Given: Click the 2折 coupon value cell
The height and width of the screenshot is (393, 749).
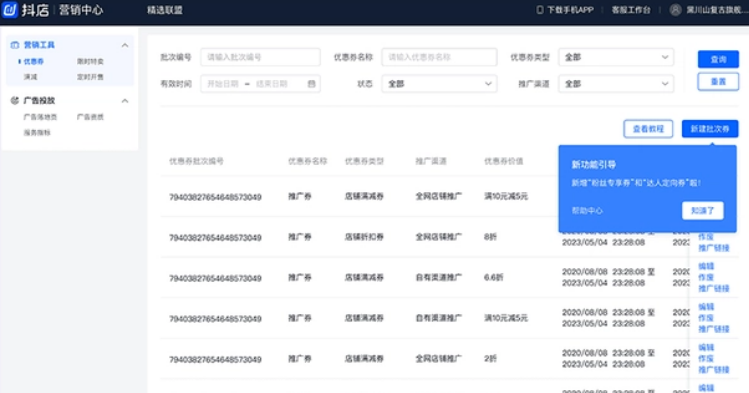Looking at the screenshot, I should [490, 359].
